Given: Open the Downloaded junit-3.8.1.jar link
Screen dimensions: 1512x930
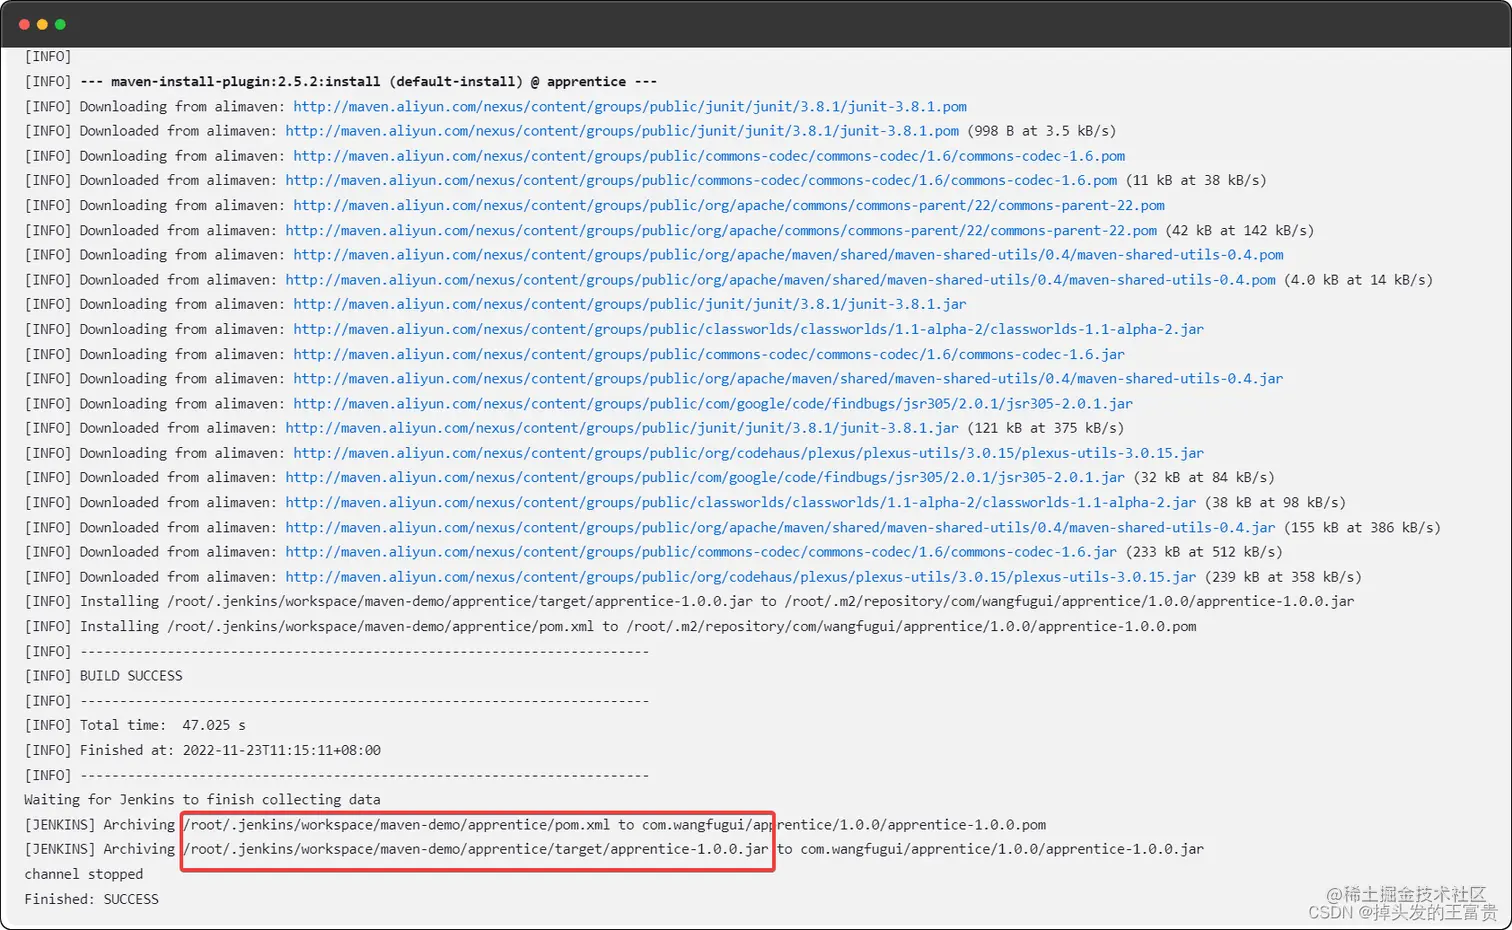Looking at the screenshot, I should (x=622, y=428).
